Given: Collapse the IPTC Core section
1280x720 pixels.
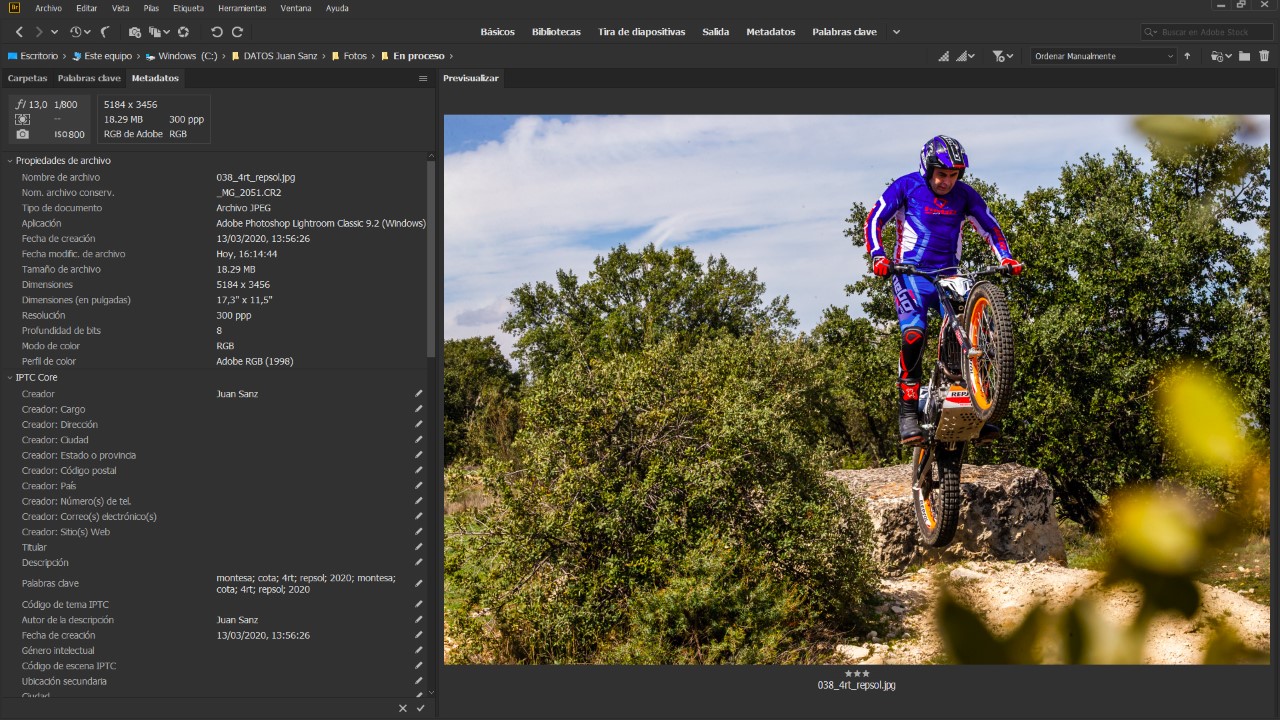Looking at the screenshot, I should click(10, 377).
